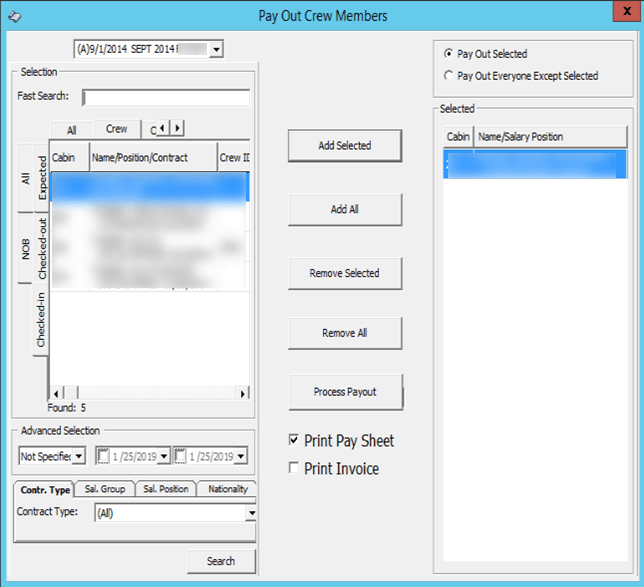Viewport: 644px width, 587px height.
Task: Enable the second date checkbox in Advanced Selection
Action: tap(180, 456)
